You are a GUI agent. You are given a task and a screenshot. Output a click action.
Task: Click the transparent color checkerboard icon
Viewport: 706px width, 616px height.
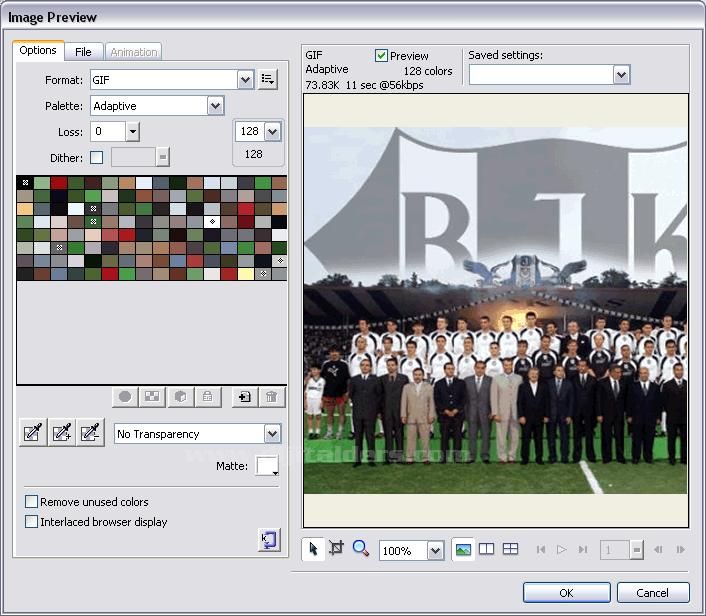point(152,397)
